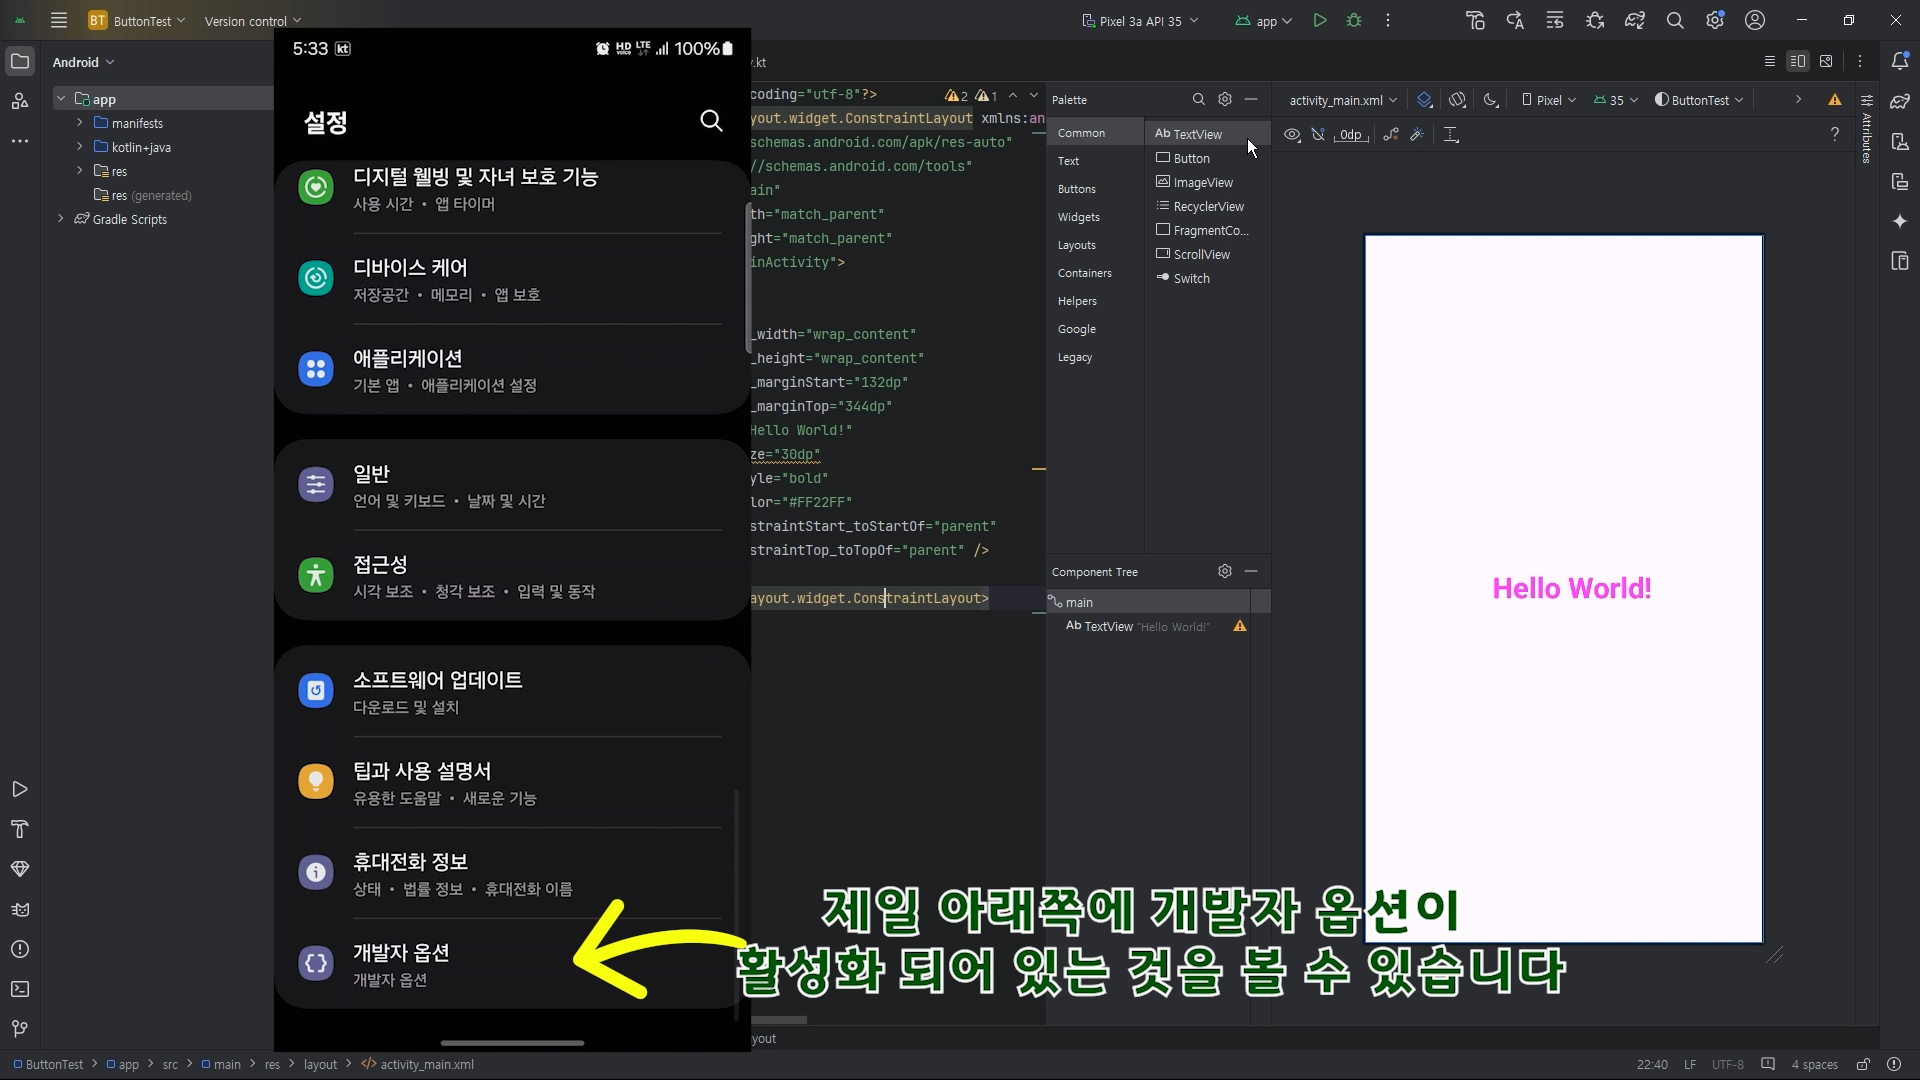Select Button in the palette list
1920x1080 pixels.
[x=1191, y=158]
